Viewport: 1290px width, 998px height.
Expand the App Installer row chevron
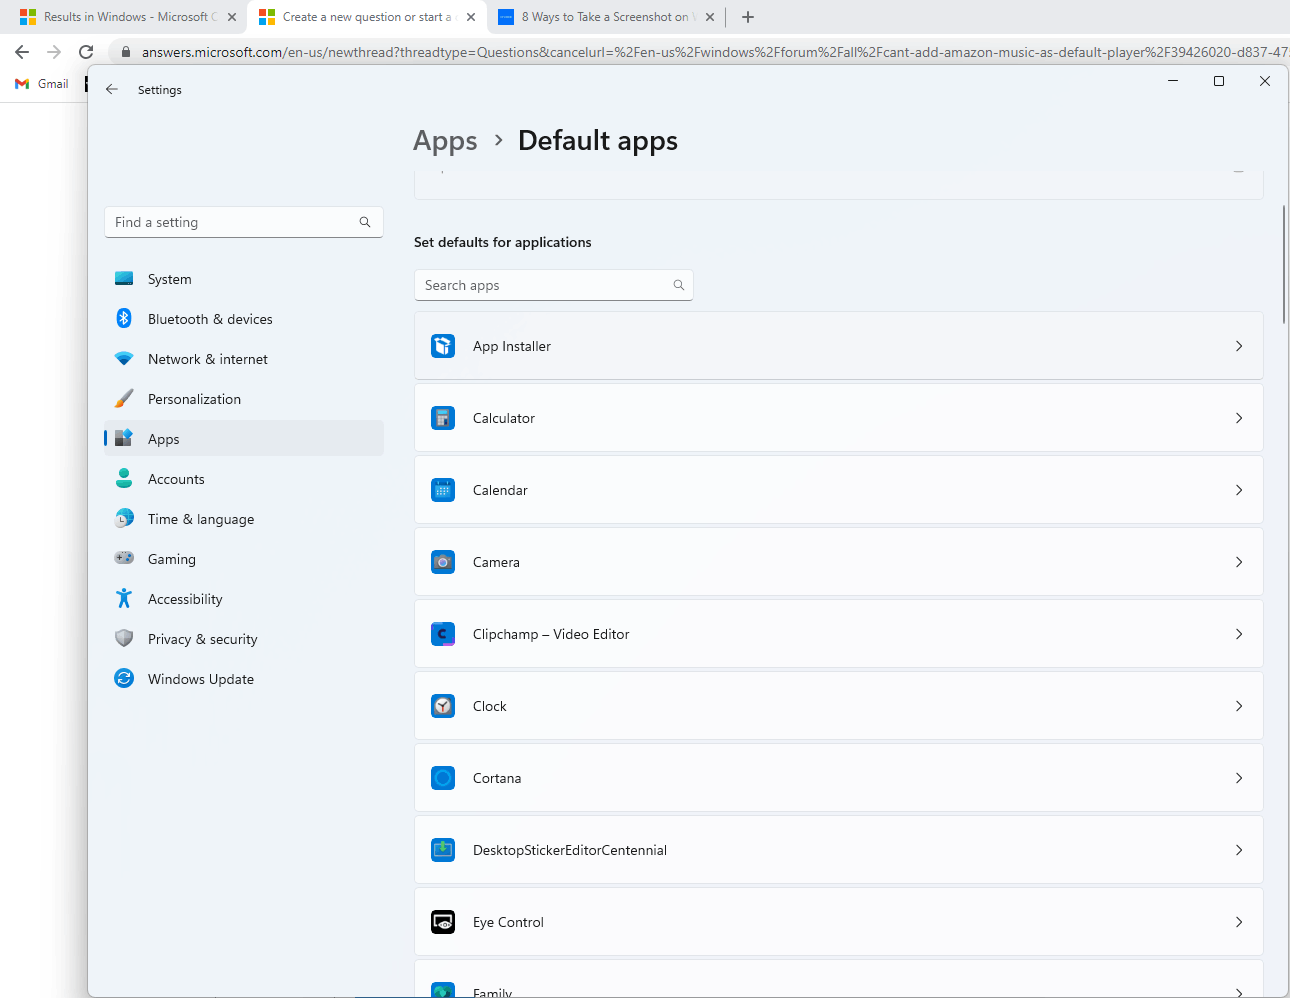coord(1239,346)
